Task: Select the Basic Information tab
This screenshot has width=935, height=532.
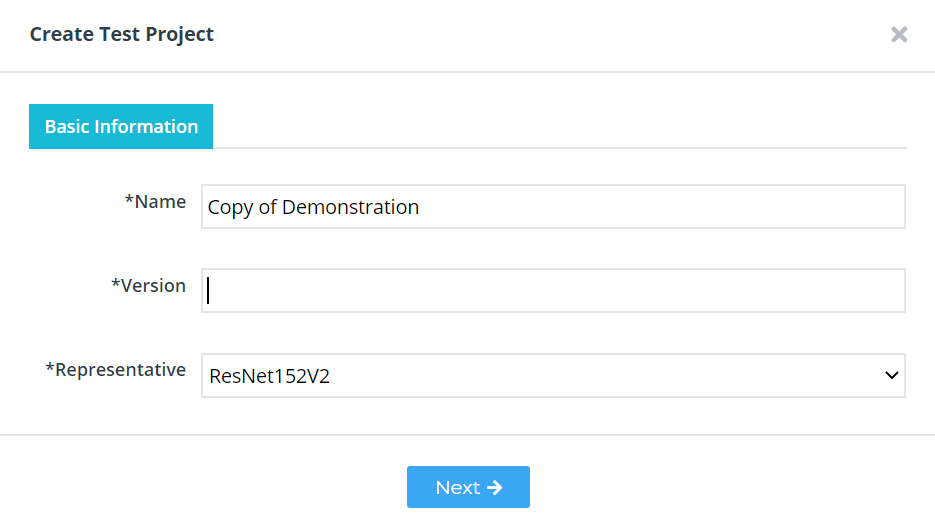Action: 121,126
